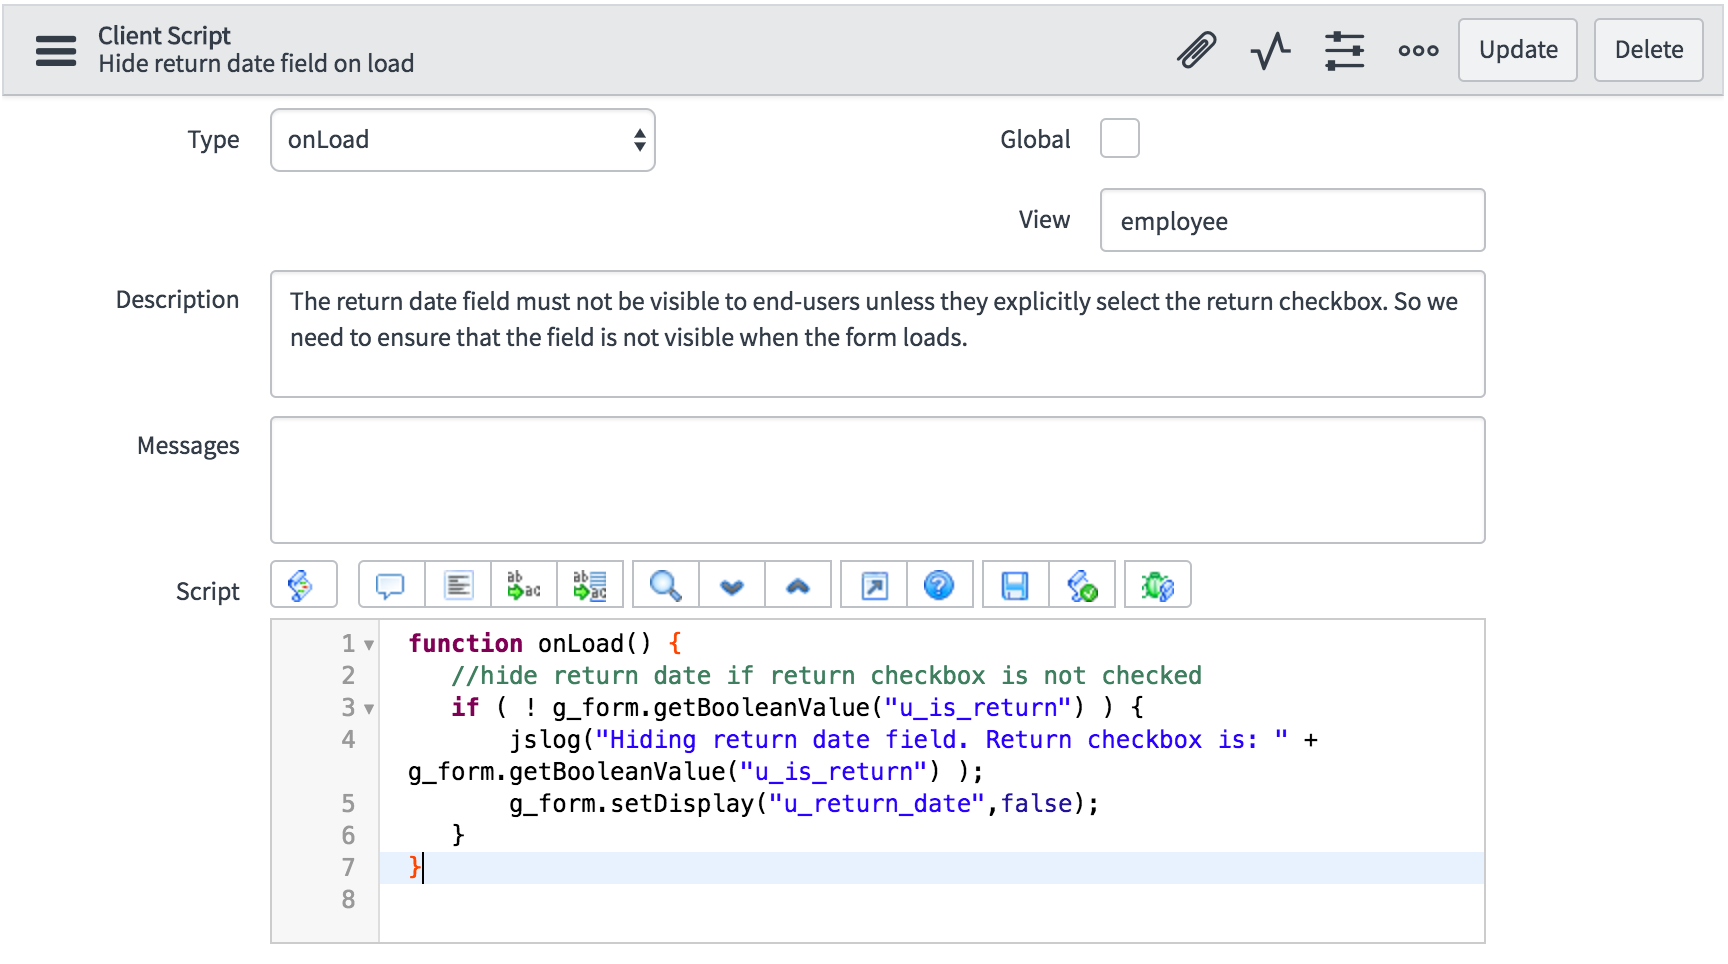The image size is (1728, 964).
Task: Collapse the code fold arrow on line 1
Action: pyautogui.click(x=369, y=645)
